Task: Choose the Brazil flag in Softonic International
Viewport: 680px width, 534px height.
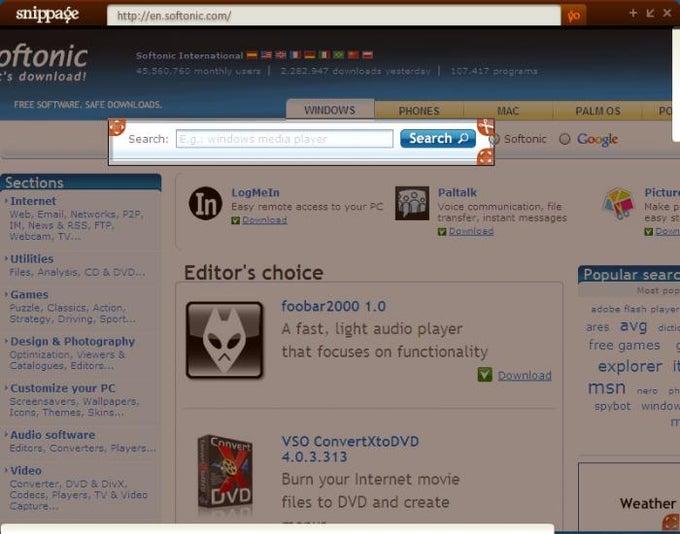Action: [x=339, y=55]
